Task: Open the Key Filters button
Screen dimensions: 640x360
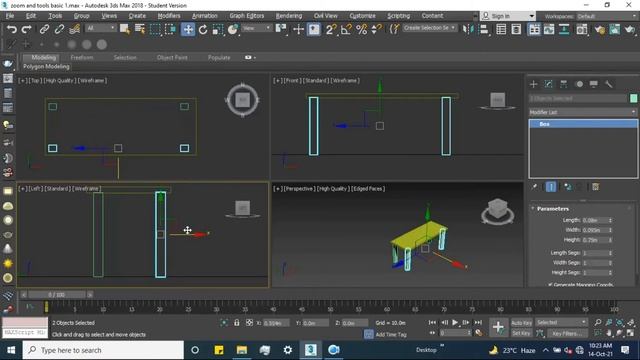Action: coord(567,333)
